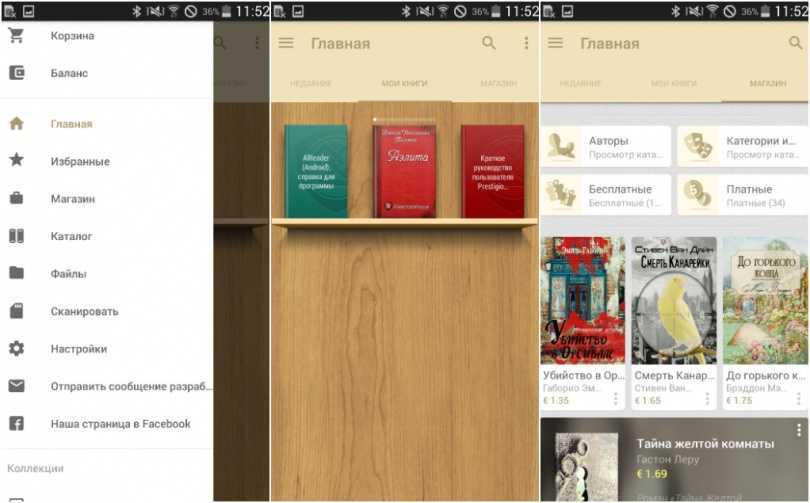Tap the Баланс wallet icon
This screenshot has width=810, height=503.
point(16,73)
